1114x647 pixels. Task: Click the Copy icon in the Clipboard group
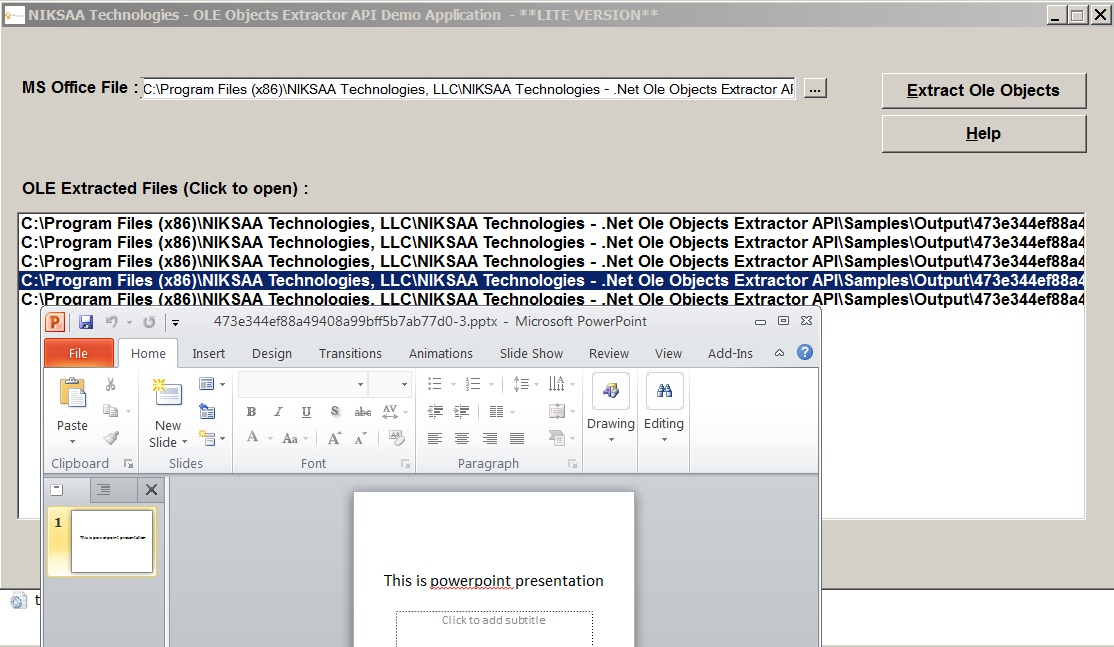[x=110, y=411]
